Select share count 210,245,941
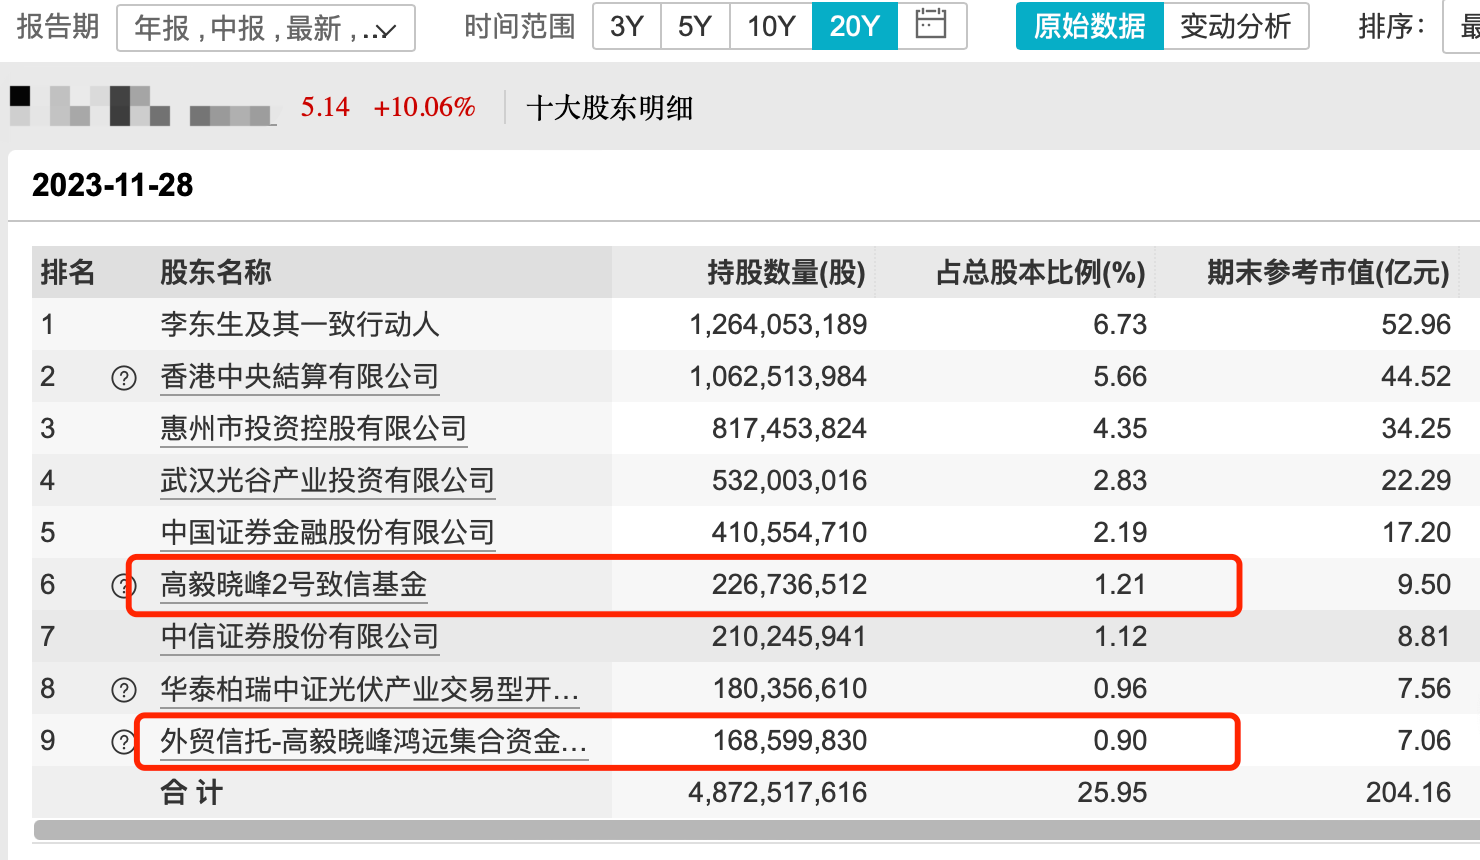The width and height of the screenshot is (1480, 860). point(790,636)
